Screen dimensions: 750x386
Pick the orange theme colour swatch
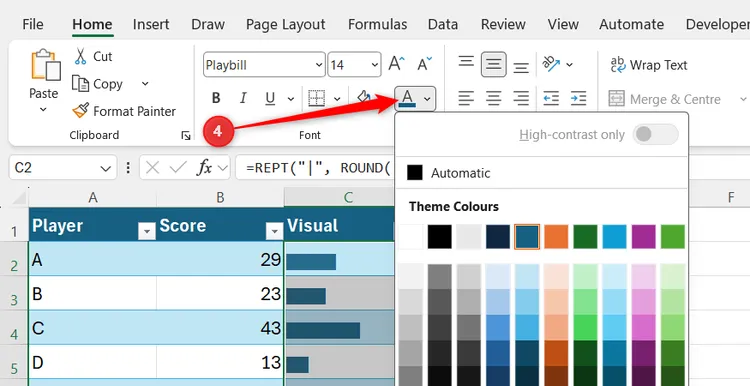556,237
